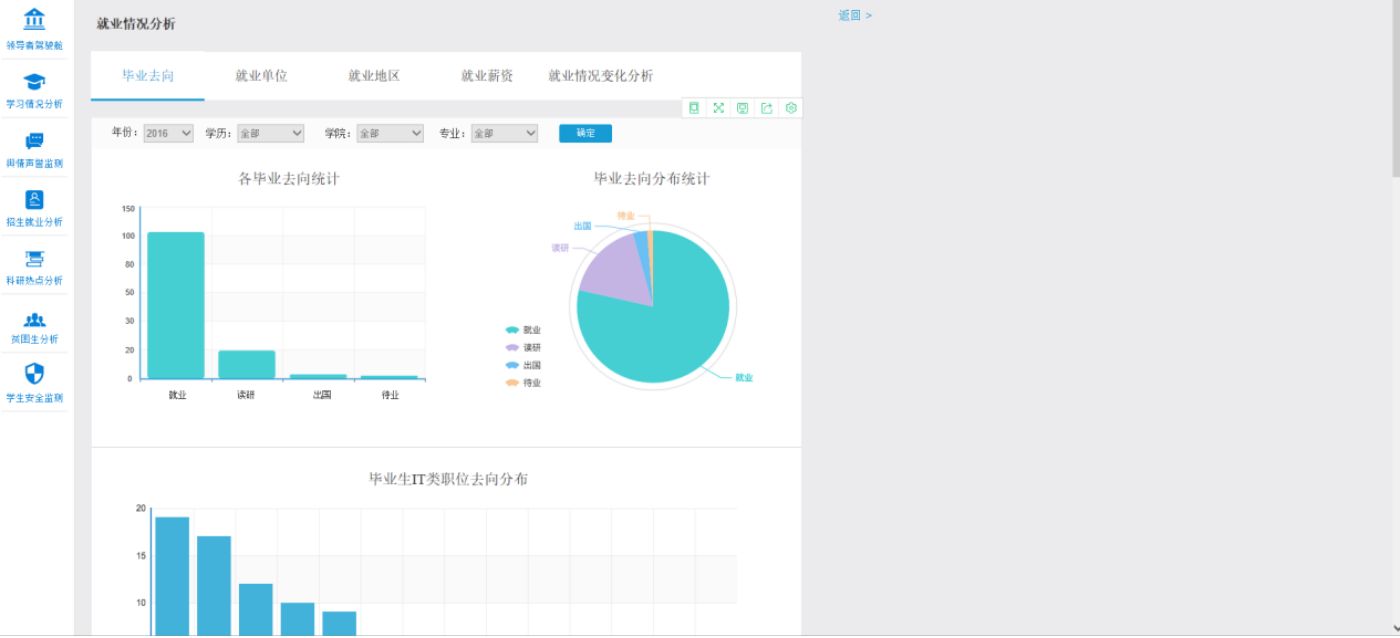Viewport: 1400px width, 638px height.
Task: Click the 待业 axis label under bar chart
Action: [390, 395]
